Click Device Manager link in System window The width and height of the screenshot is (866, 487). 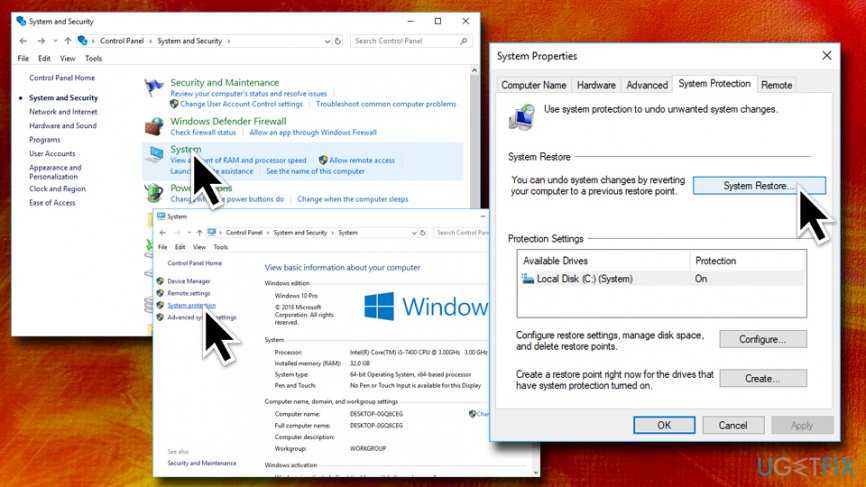[x=189, y=281]
